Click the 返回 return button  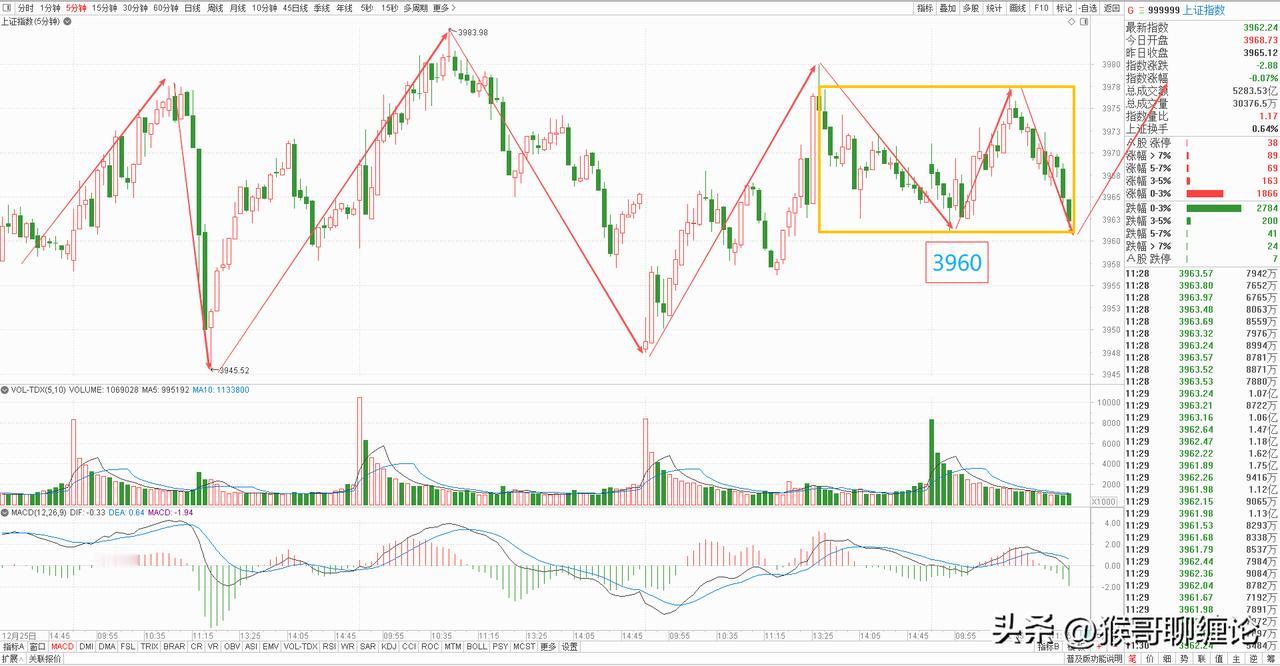coord(1112,8)
